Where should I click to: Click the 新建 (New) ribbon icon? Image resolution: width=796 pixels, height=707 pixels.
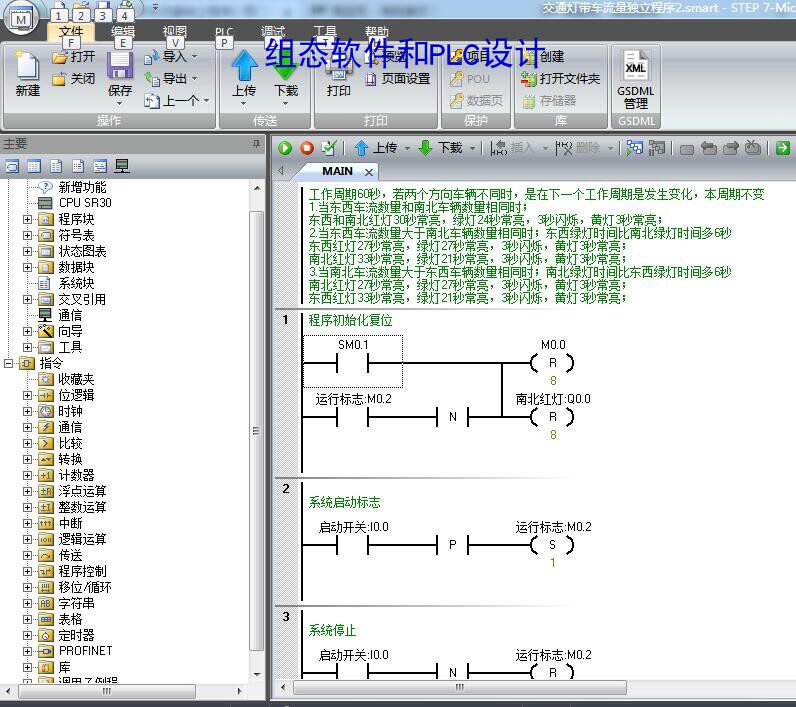pos(27,74)
